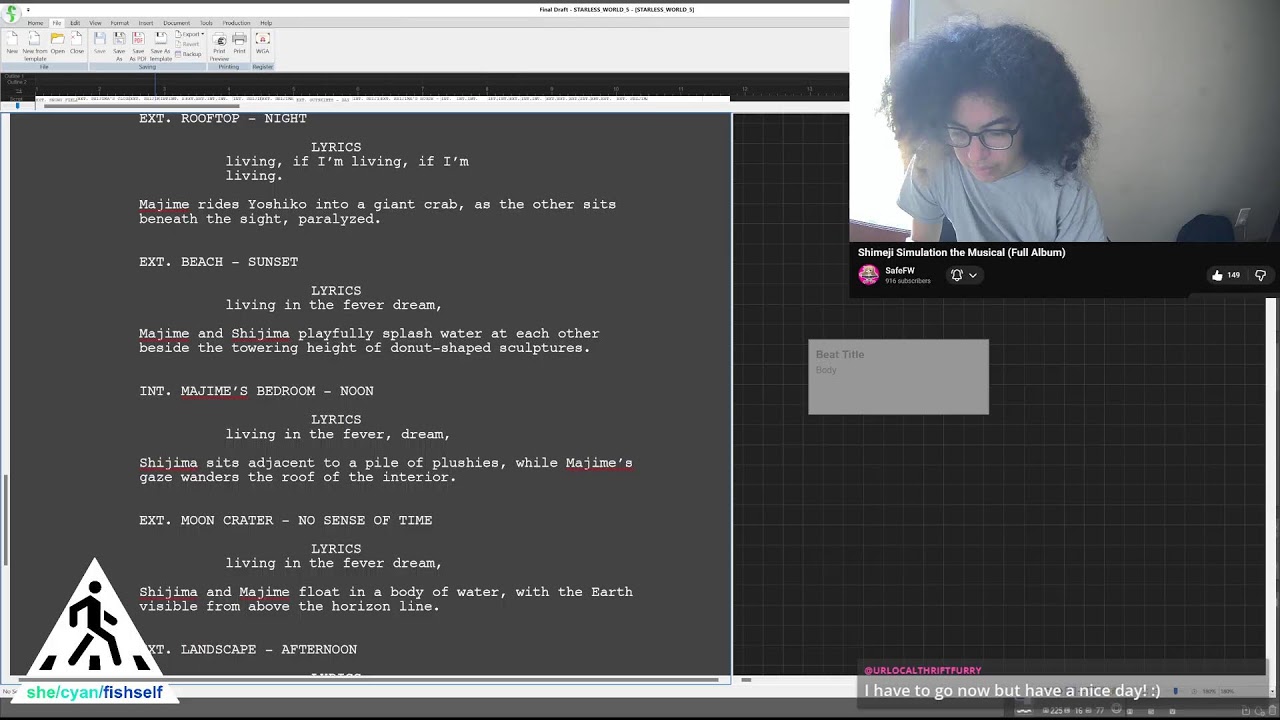Click the Body text of the beat card
The height and width of the screenshot is (720, 1280).
tap(826, 370)
